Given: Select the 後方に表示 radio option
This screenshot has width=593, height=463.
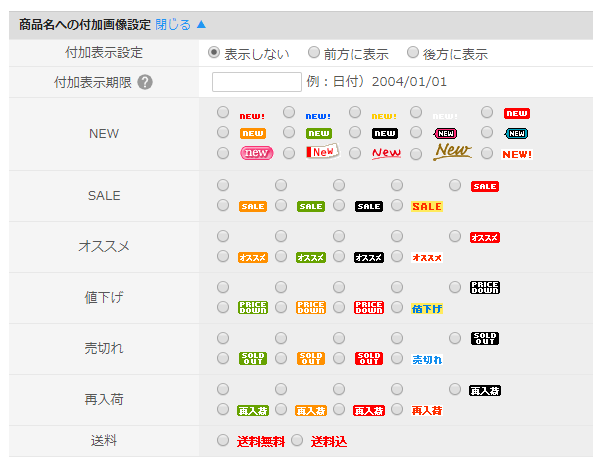Looking at the screenshot, I should coord(413,53).
